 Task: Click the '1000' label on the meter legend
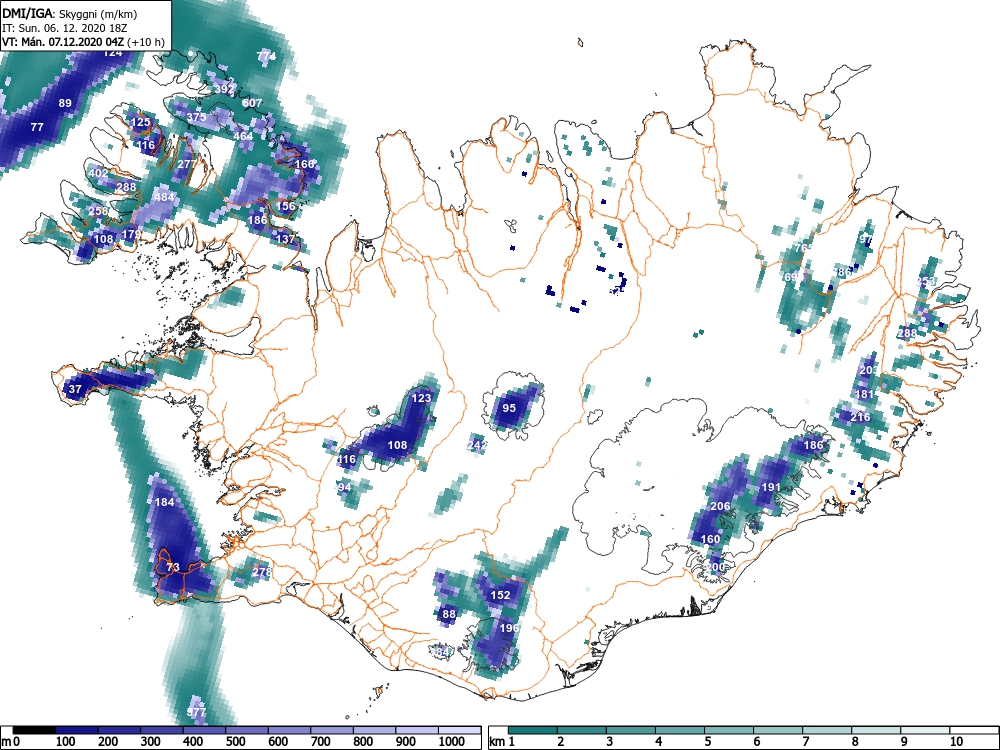pos(452,742)
